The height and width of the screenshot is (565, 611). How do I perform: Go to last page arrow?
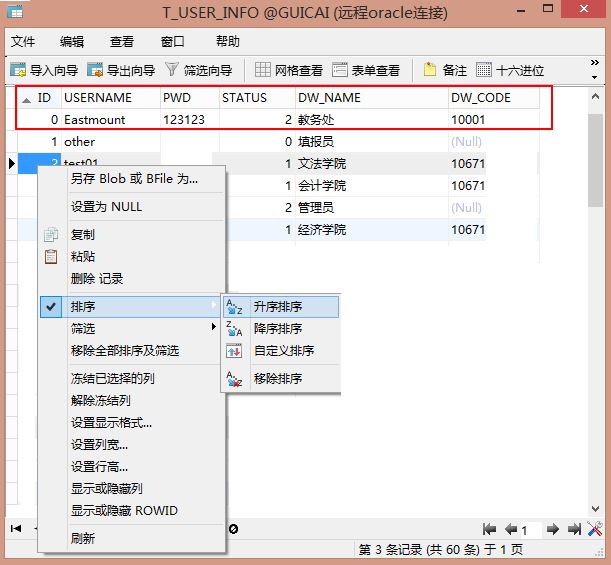click(574, 529)
